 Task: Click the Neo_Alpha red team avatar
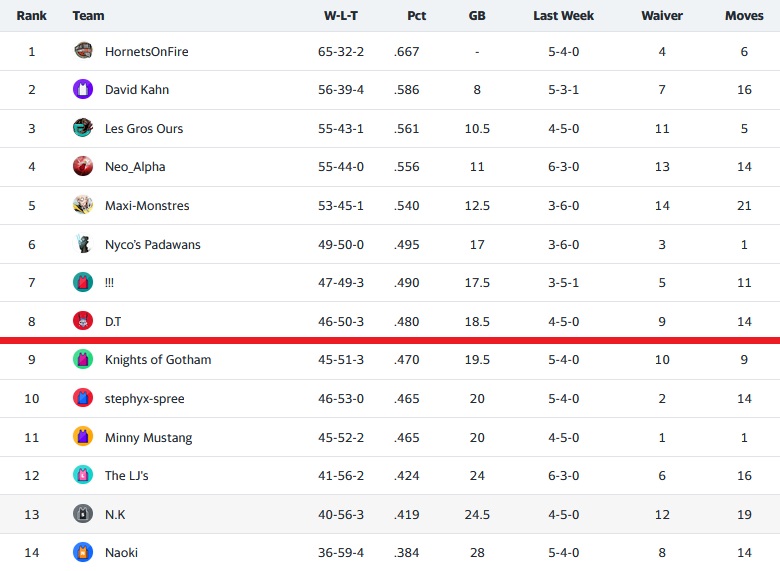[83, 166]
